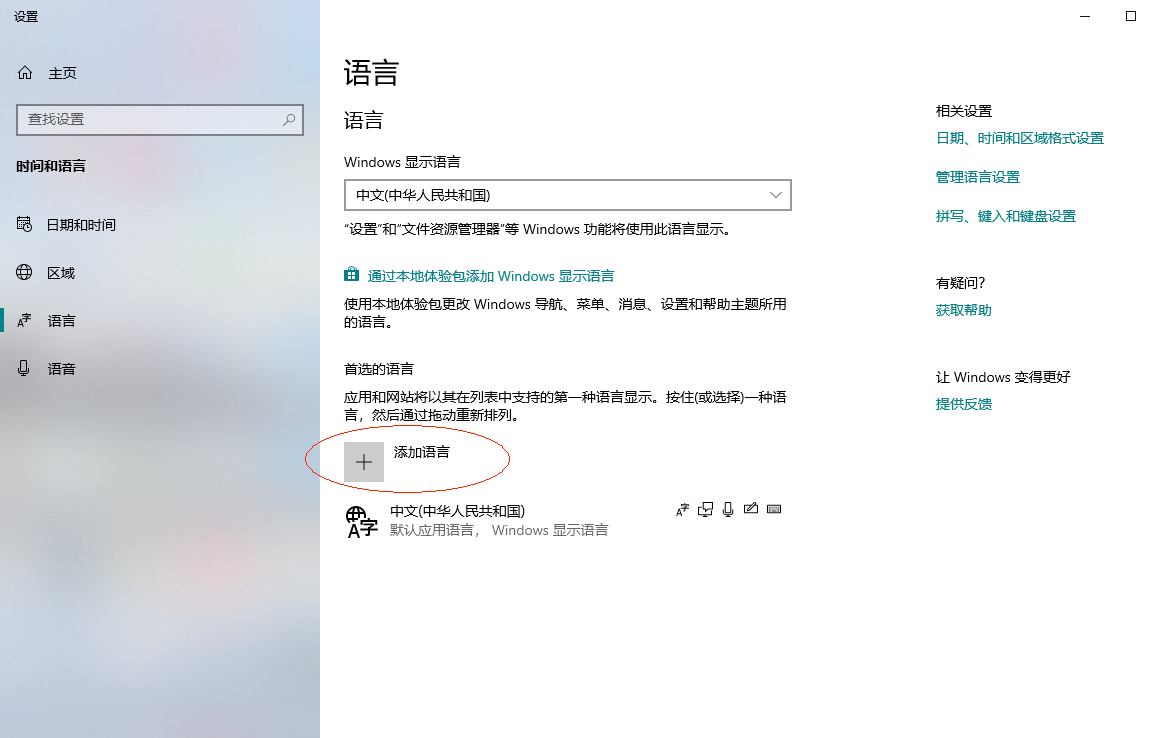Go to 主页 in the sidebar
The image size is (1154, 738).
(63, 73)
